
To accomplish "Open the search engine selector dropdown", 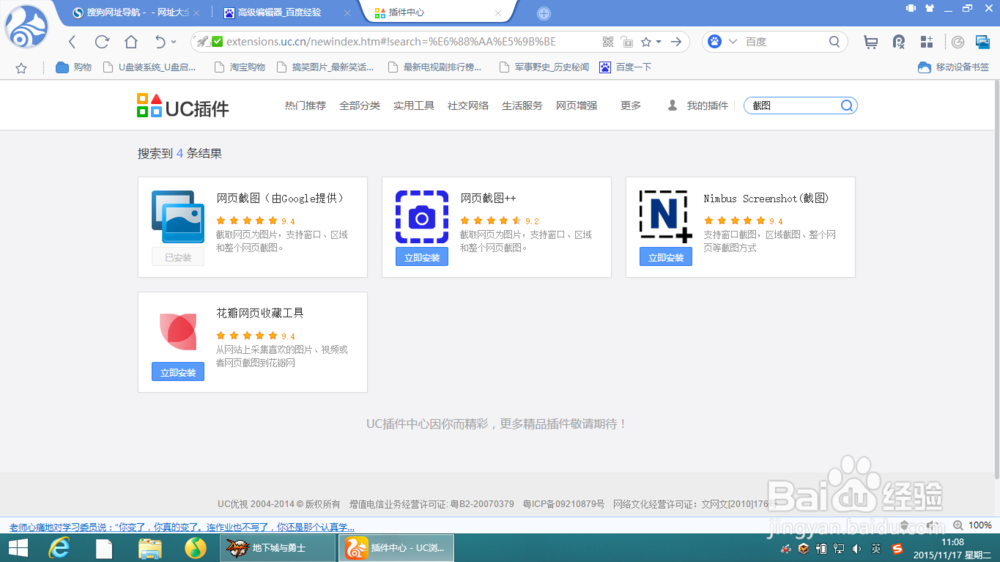I will click(732, 42).
